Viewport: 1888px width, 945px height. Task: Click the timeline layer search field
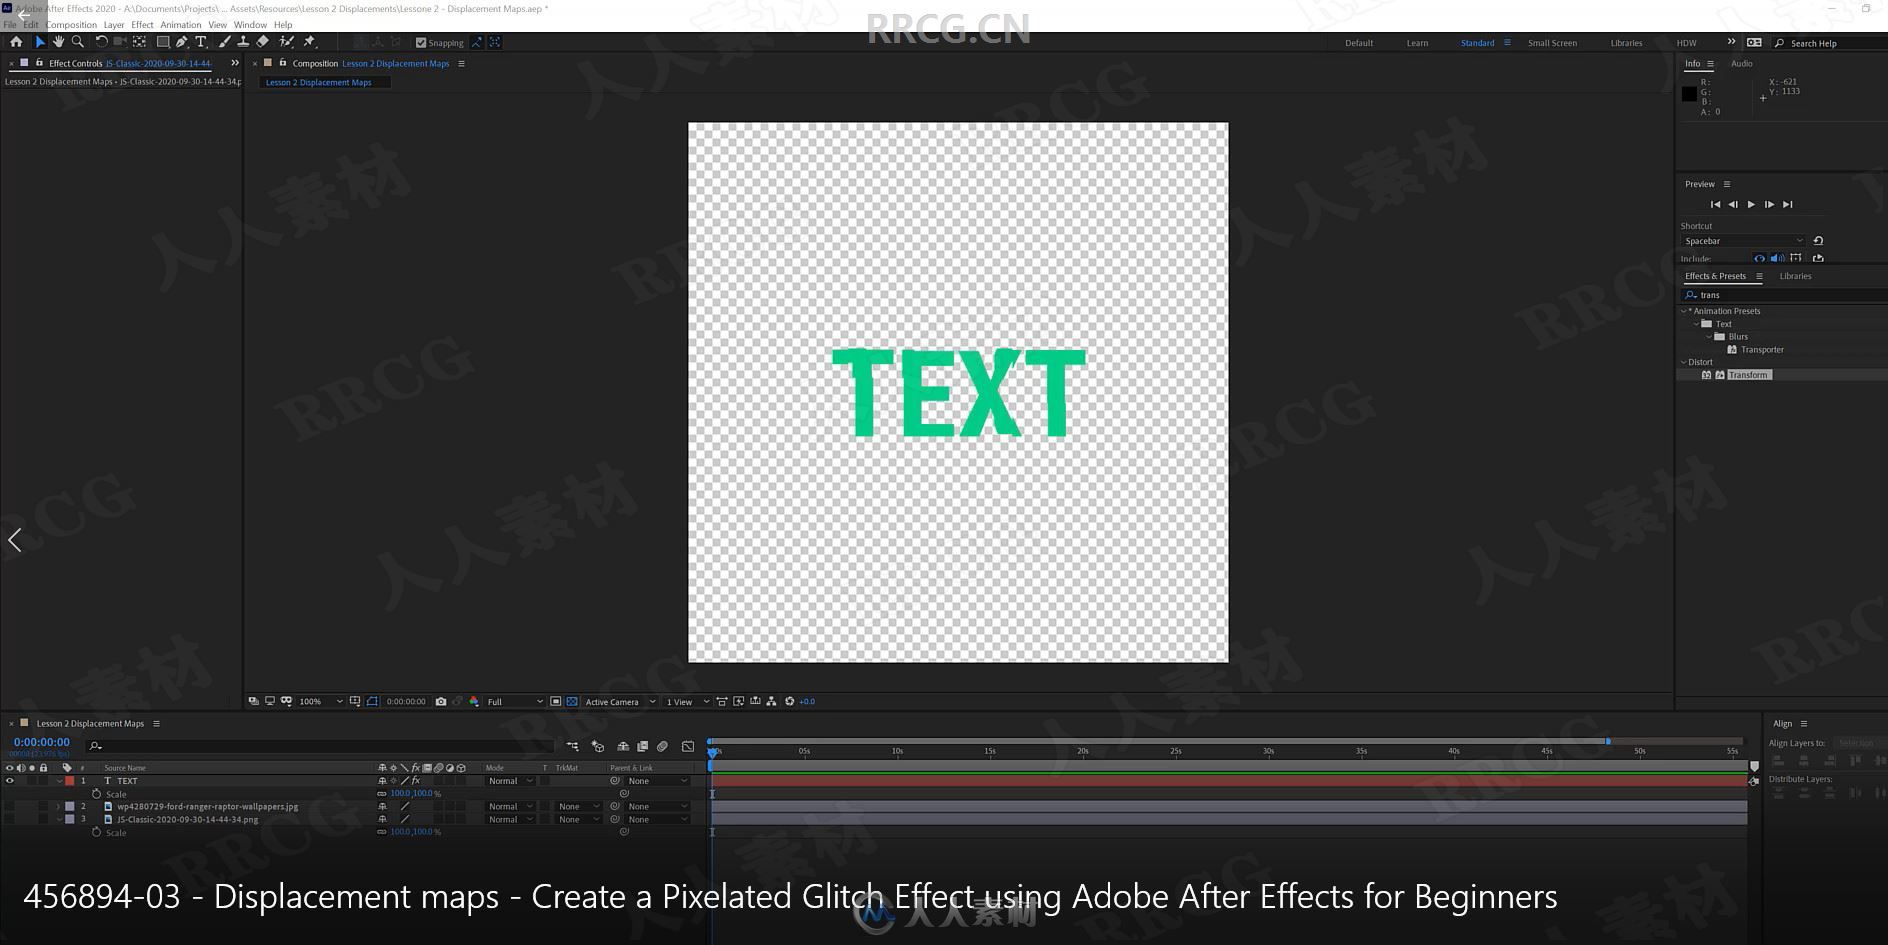[320, 746]
